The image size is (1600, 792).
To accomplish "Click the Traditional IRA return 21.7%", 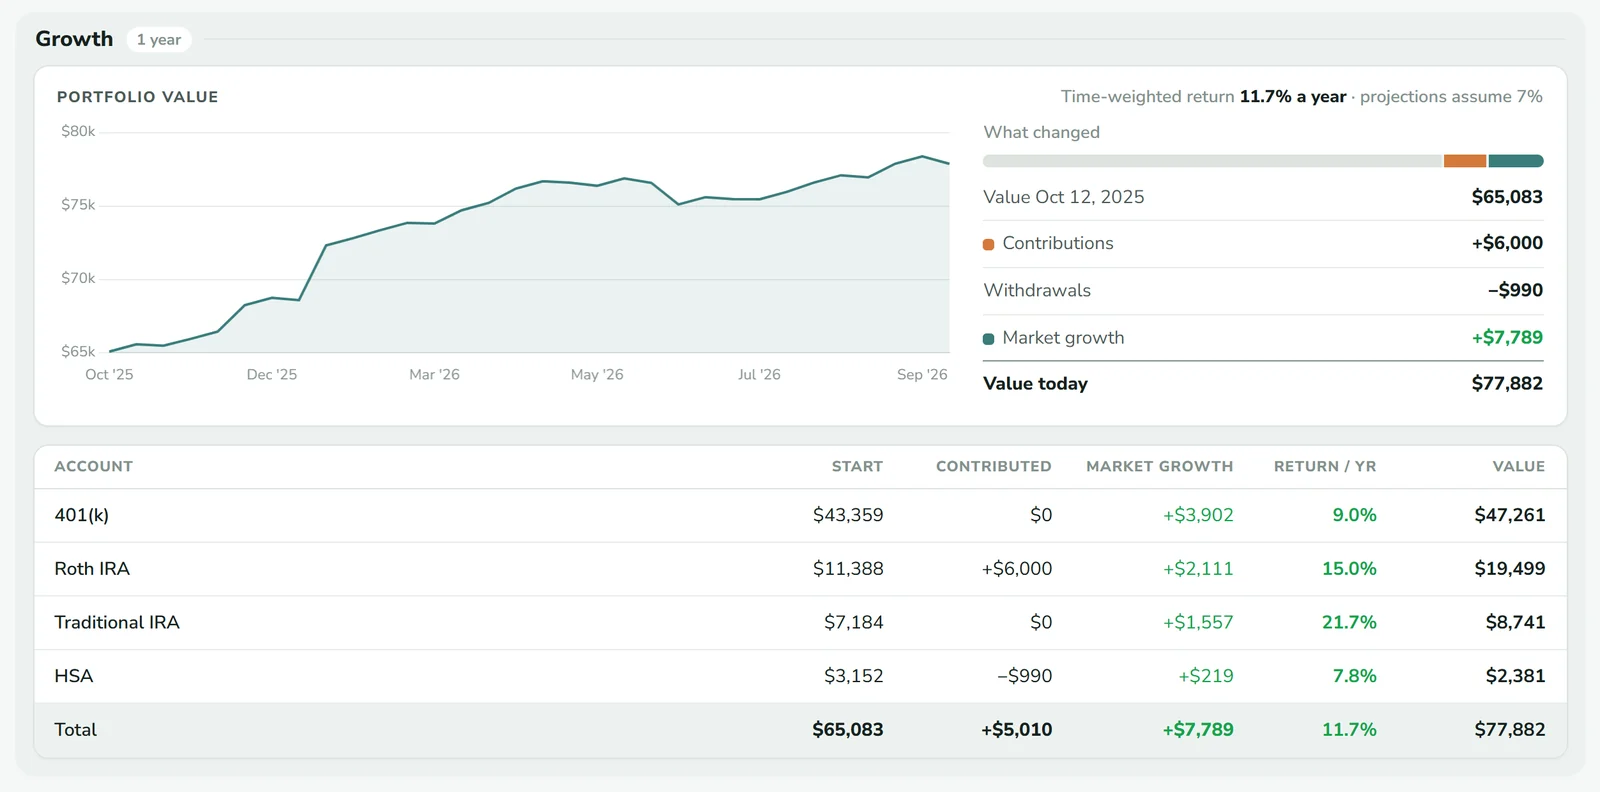I will pyautogui.click(x=1349, y=622).
